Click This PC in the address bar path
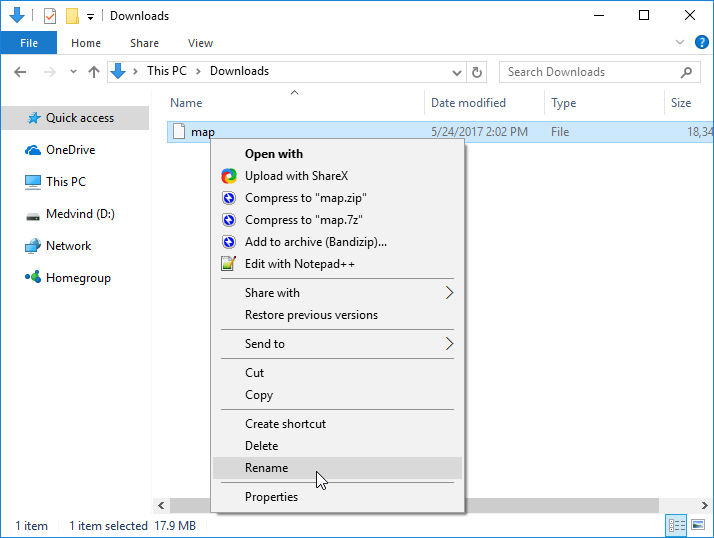 point(167,71)
